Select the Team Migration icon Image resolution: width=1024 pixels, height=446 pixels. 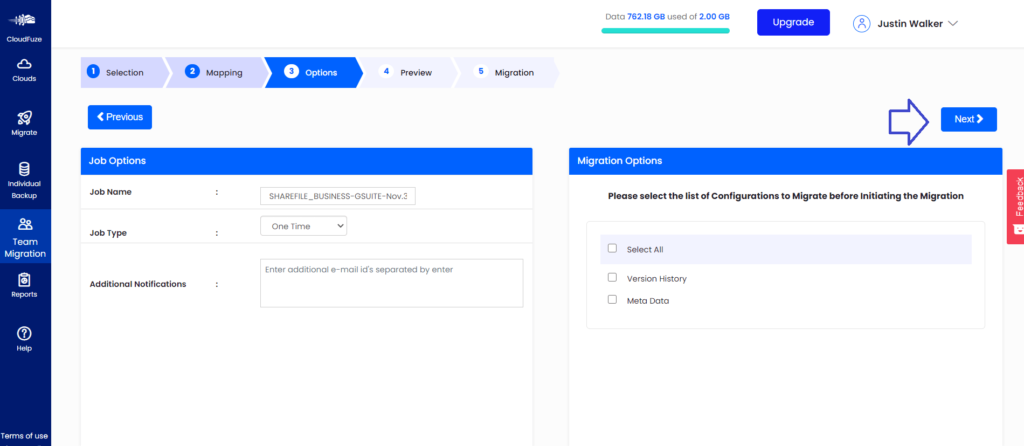click(25, 225)
